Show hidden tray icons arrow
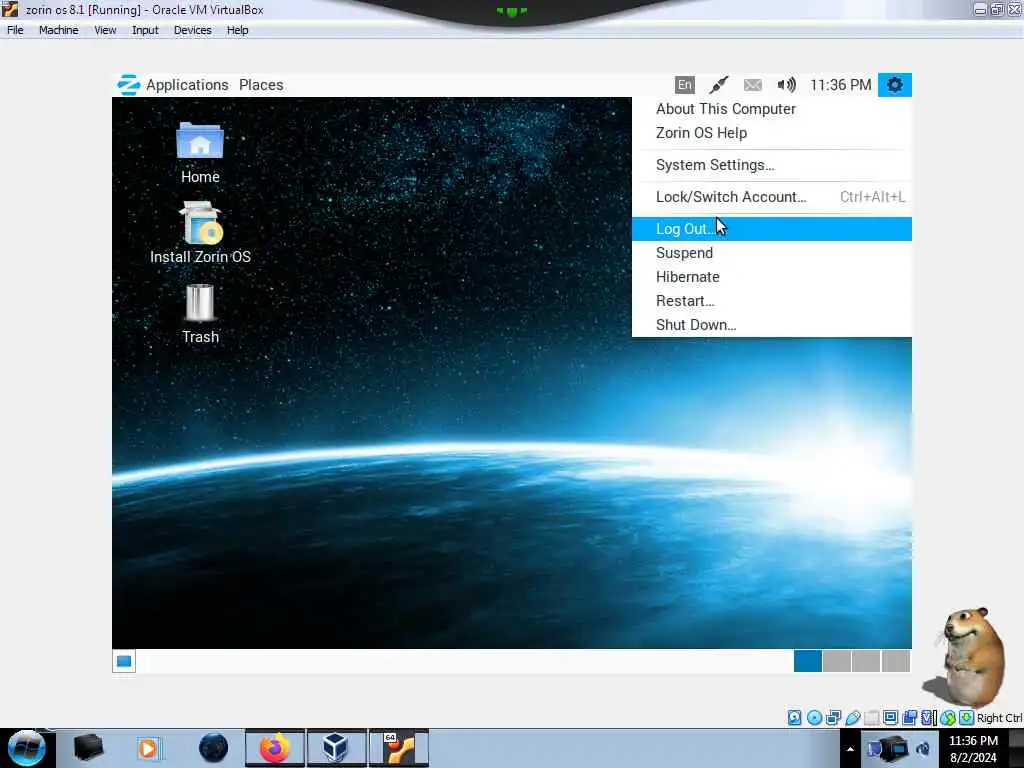This screenshot has width=1024, height=768. click(850, 749)
